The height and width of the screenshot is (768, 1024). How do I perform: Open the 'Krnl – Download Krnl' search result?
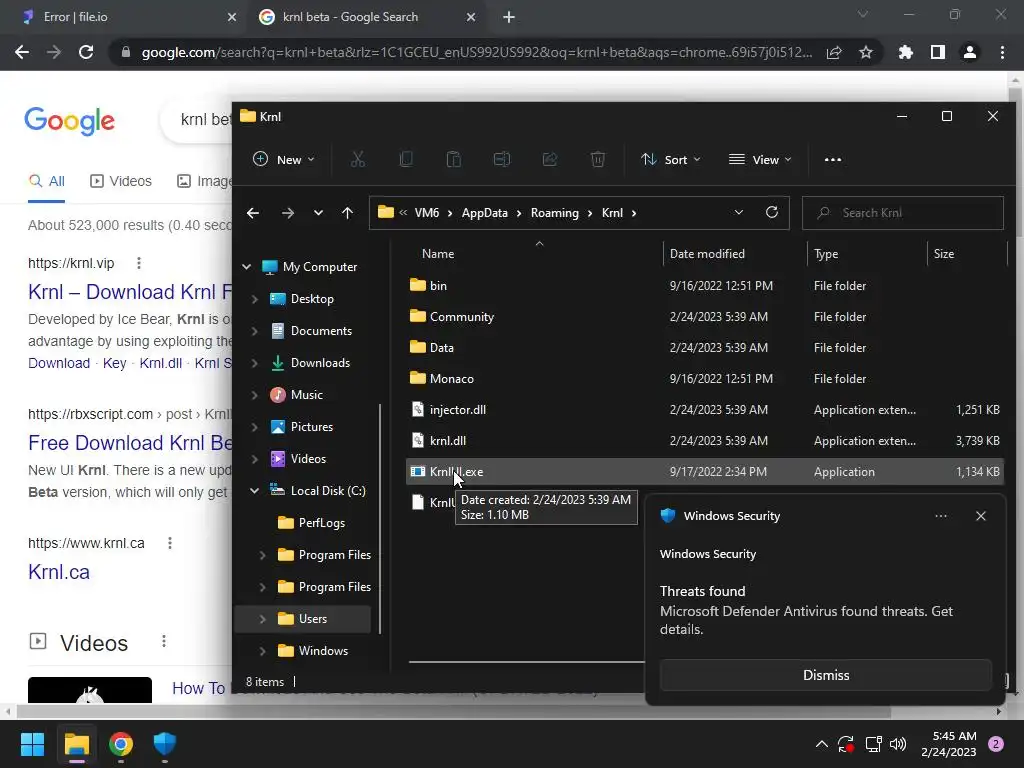130,292
